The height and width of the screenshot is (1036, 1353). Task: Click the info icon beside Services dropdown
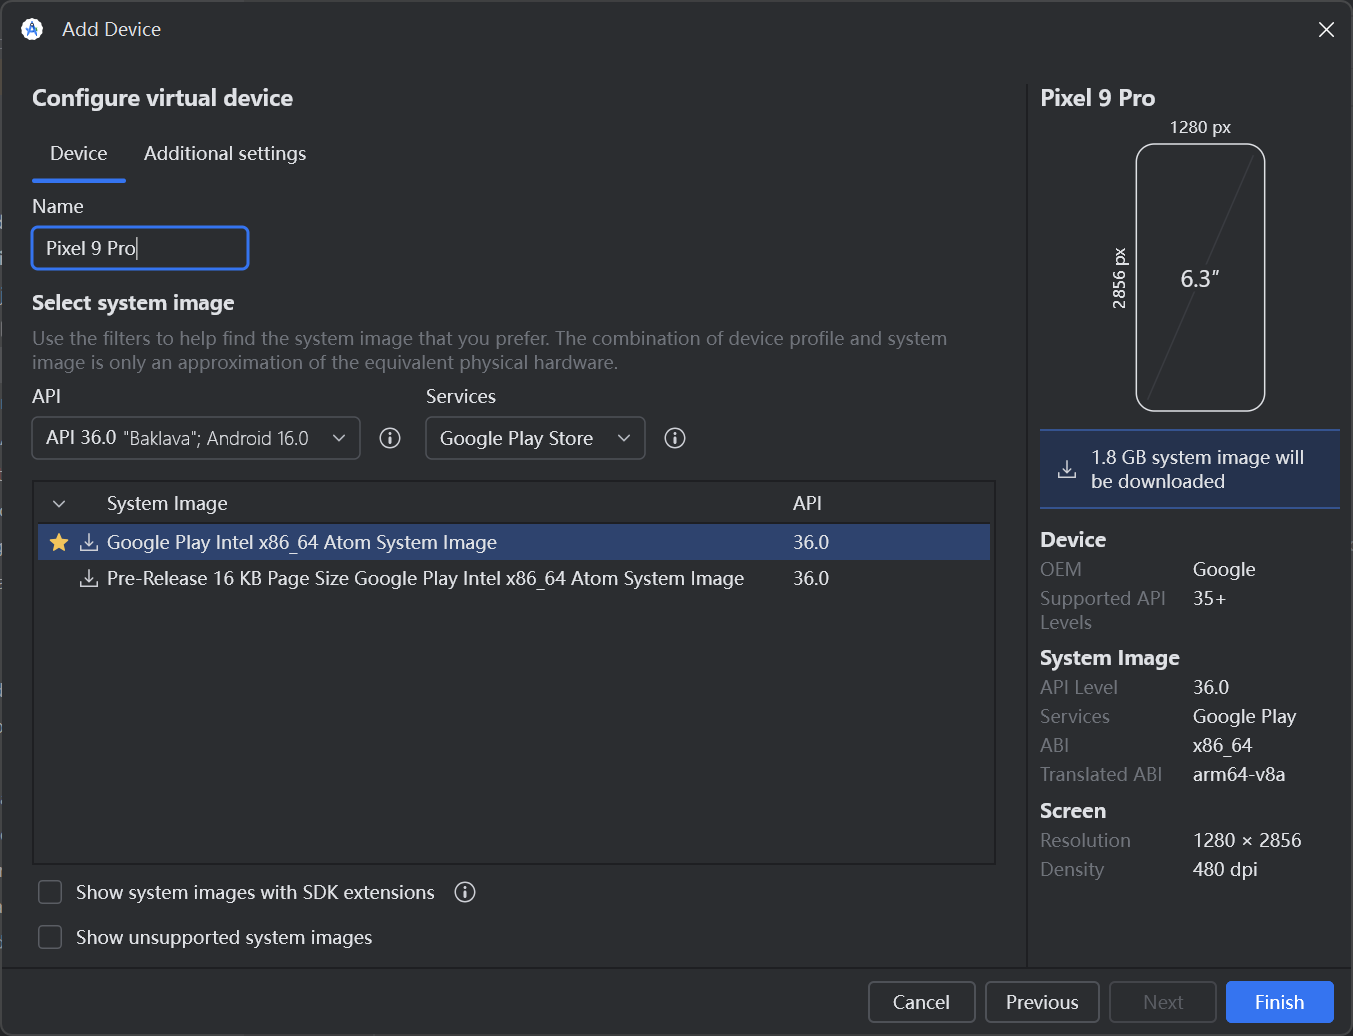675,438
